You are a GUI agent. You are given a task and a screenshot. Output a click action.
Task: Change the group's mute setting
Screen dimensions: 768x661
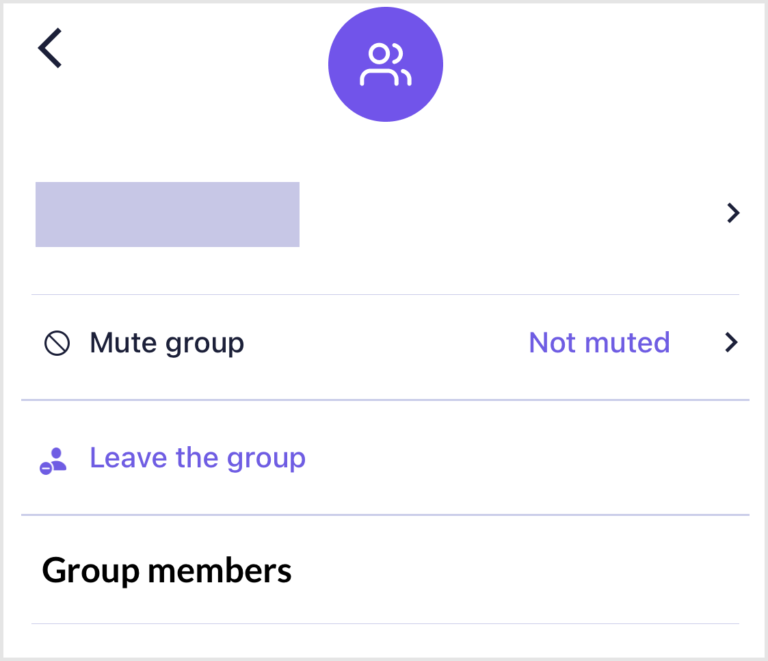click(x=385, y=342)
